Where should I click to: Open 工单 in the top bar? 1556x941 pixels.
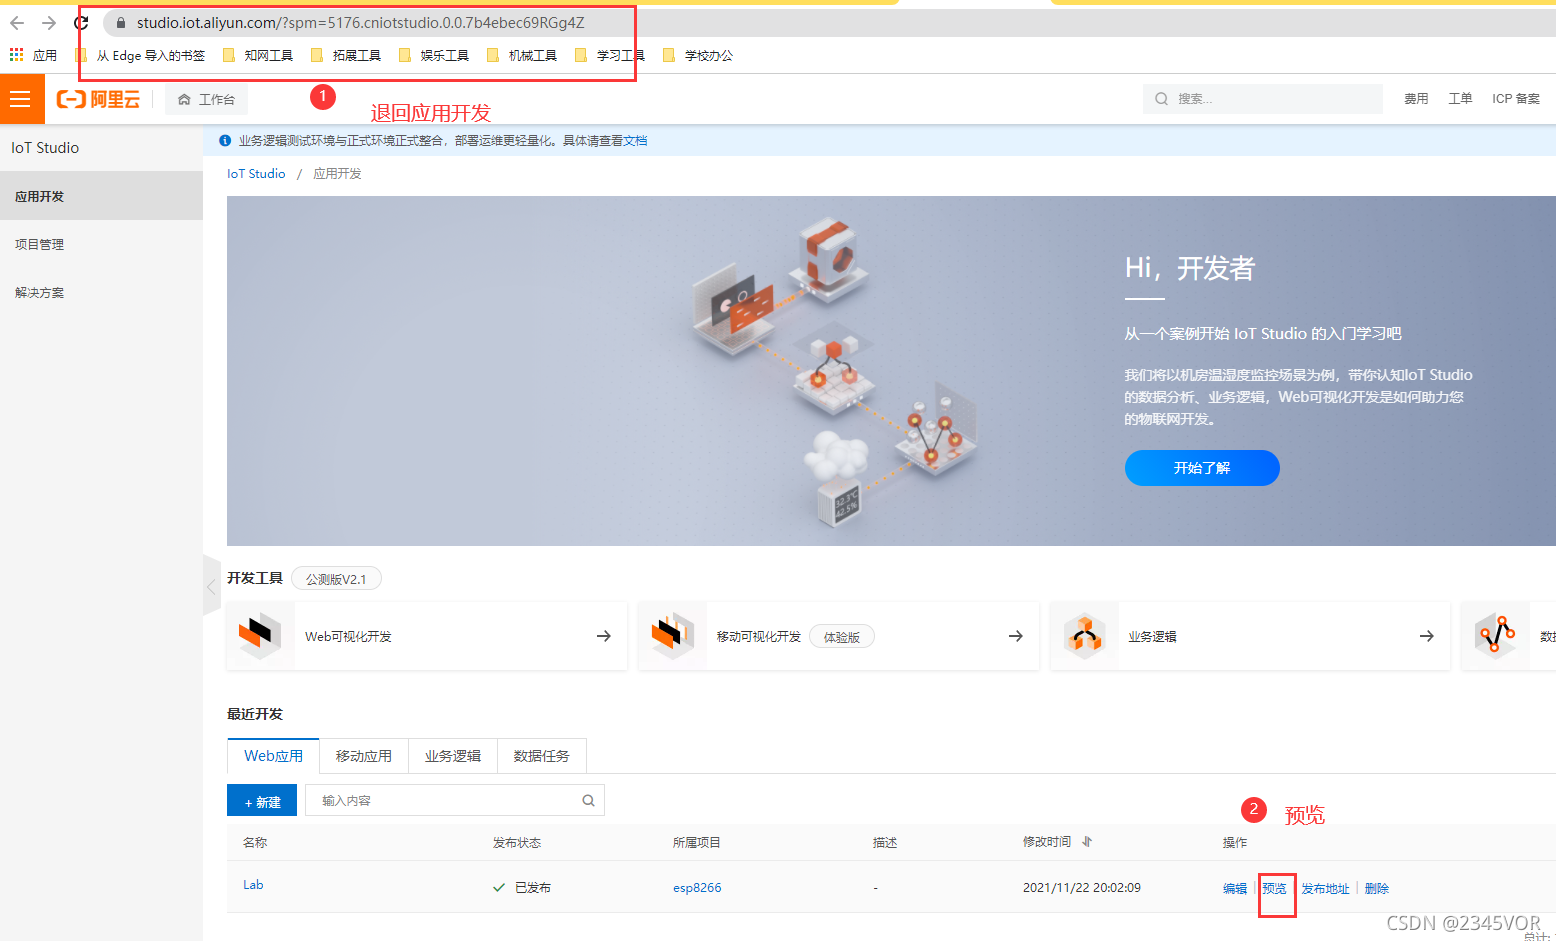(1460, 99)
